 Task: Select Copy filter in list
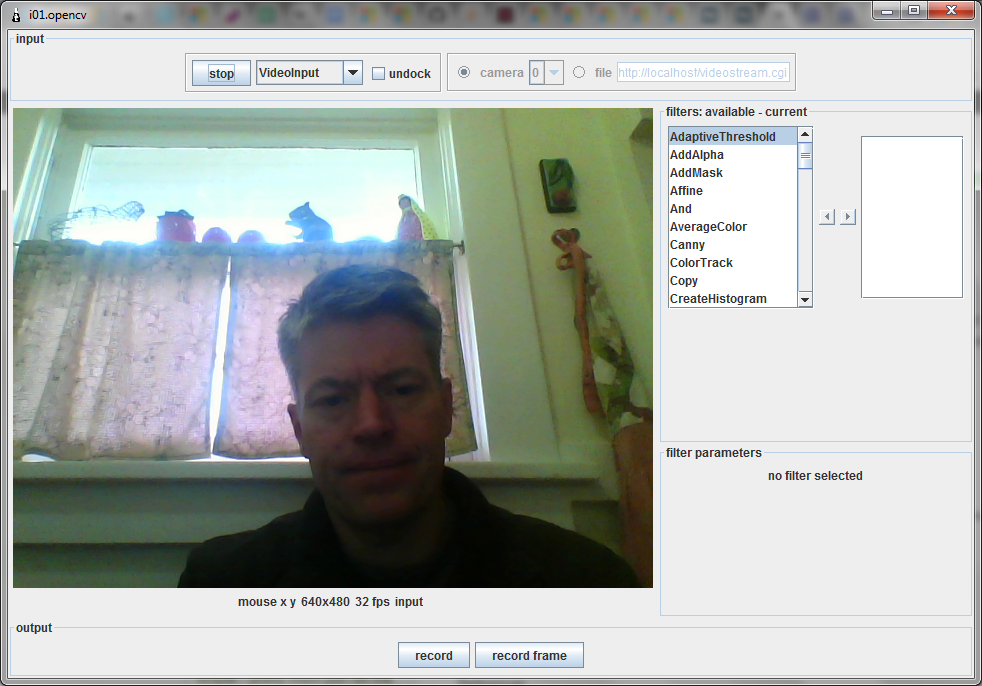(x=732, y=281)
